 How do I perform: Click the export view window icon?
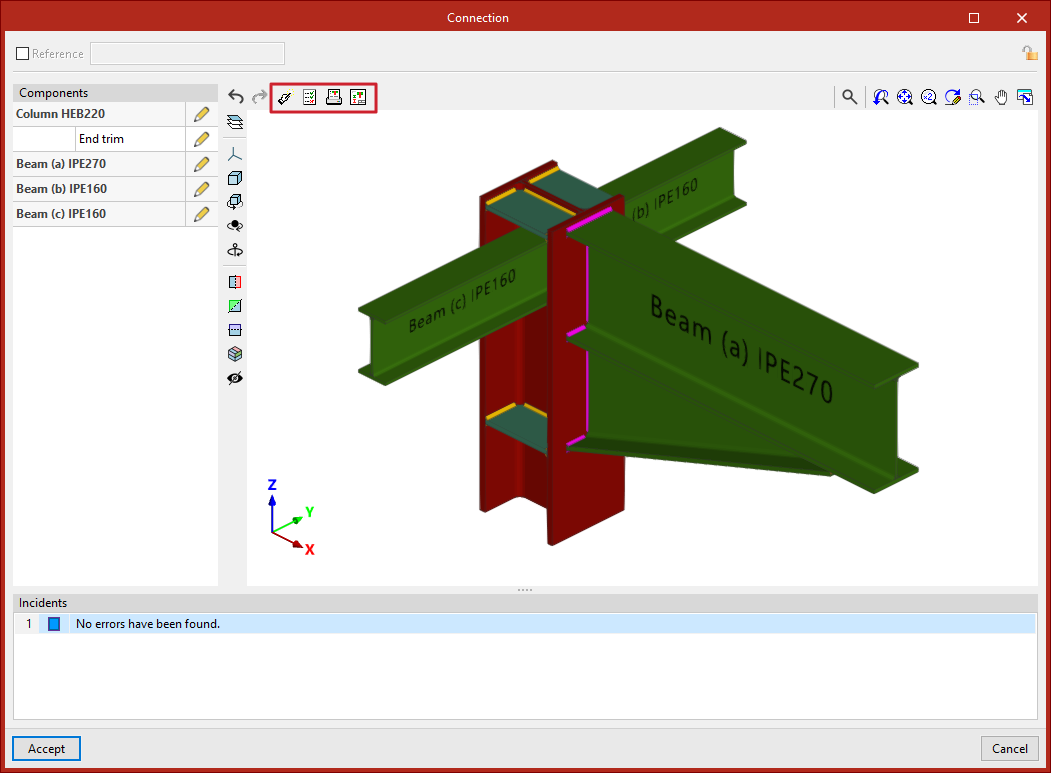1025,97
